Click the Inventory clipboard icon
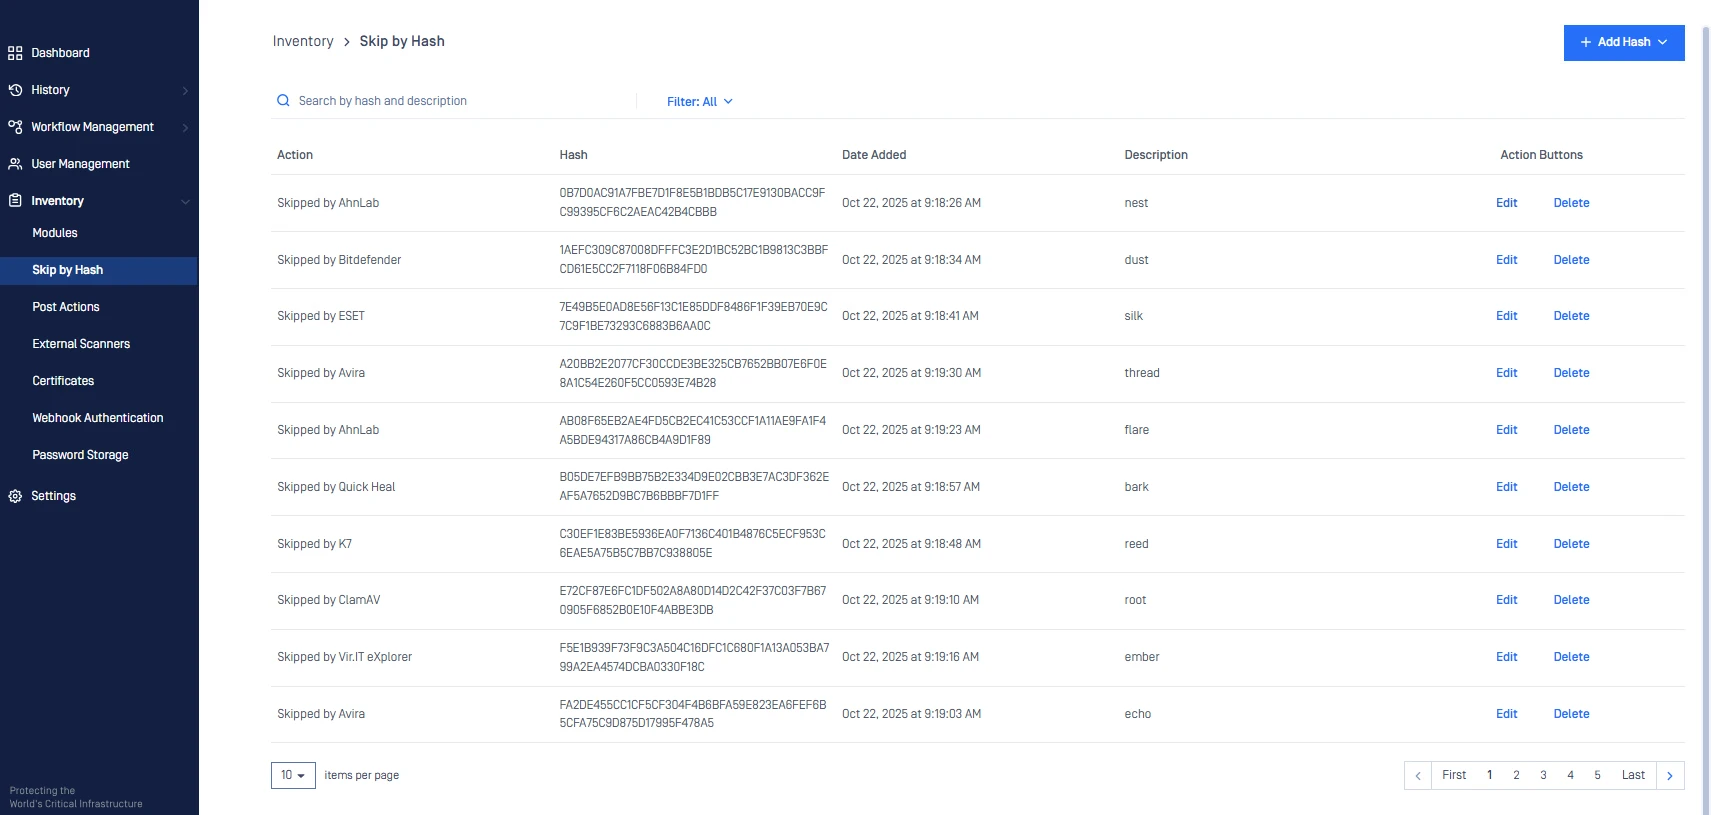The image size is (1711, 815). coord(15,201)
